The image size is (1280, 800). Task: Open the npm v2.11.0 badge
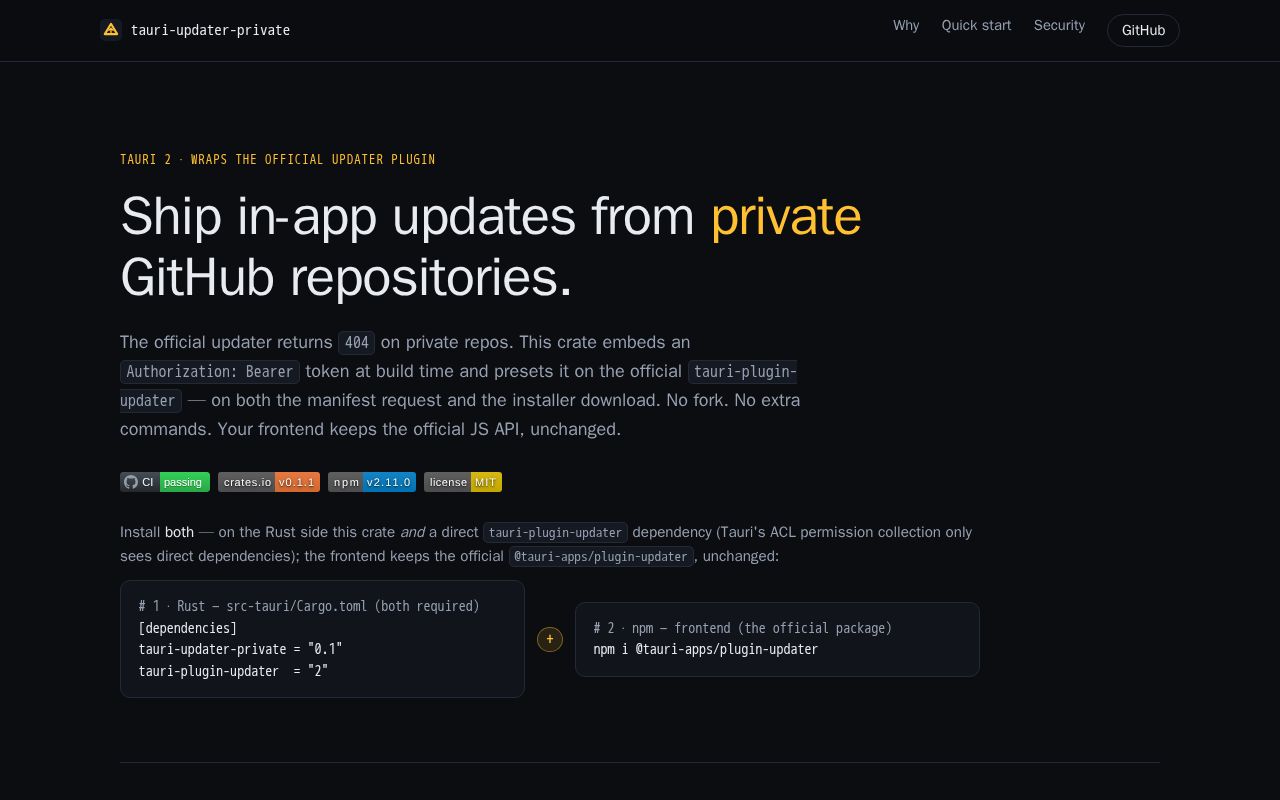point(372,482)
